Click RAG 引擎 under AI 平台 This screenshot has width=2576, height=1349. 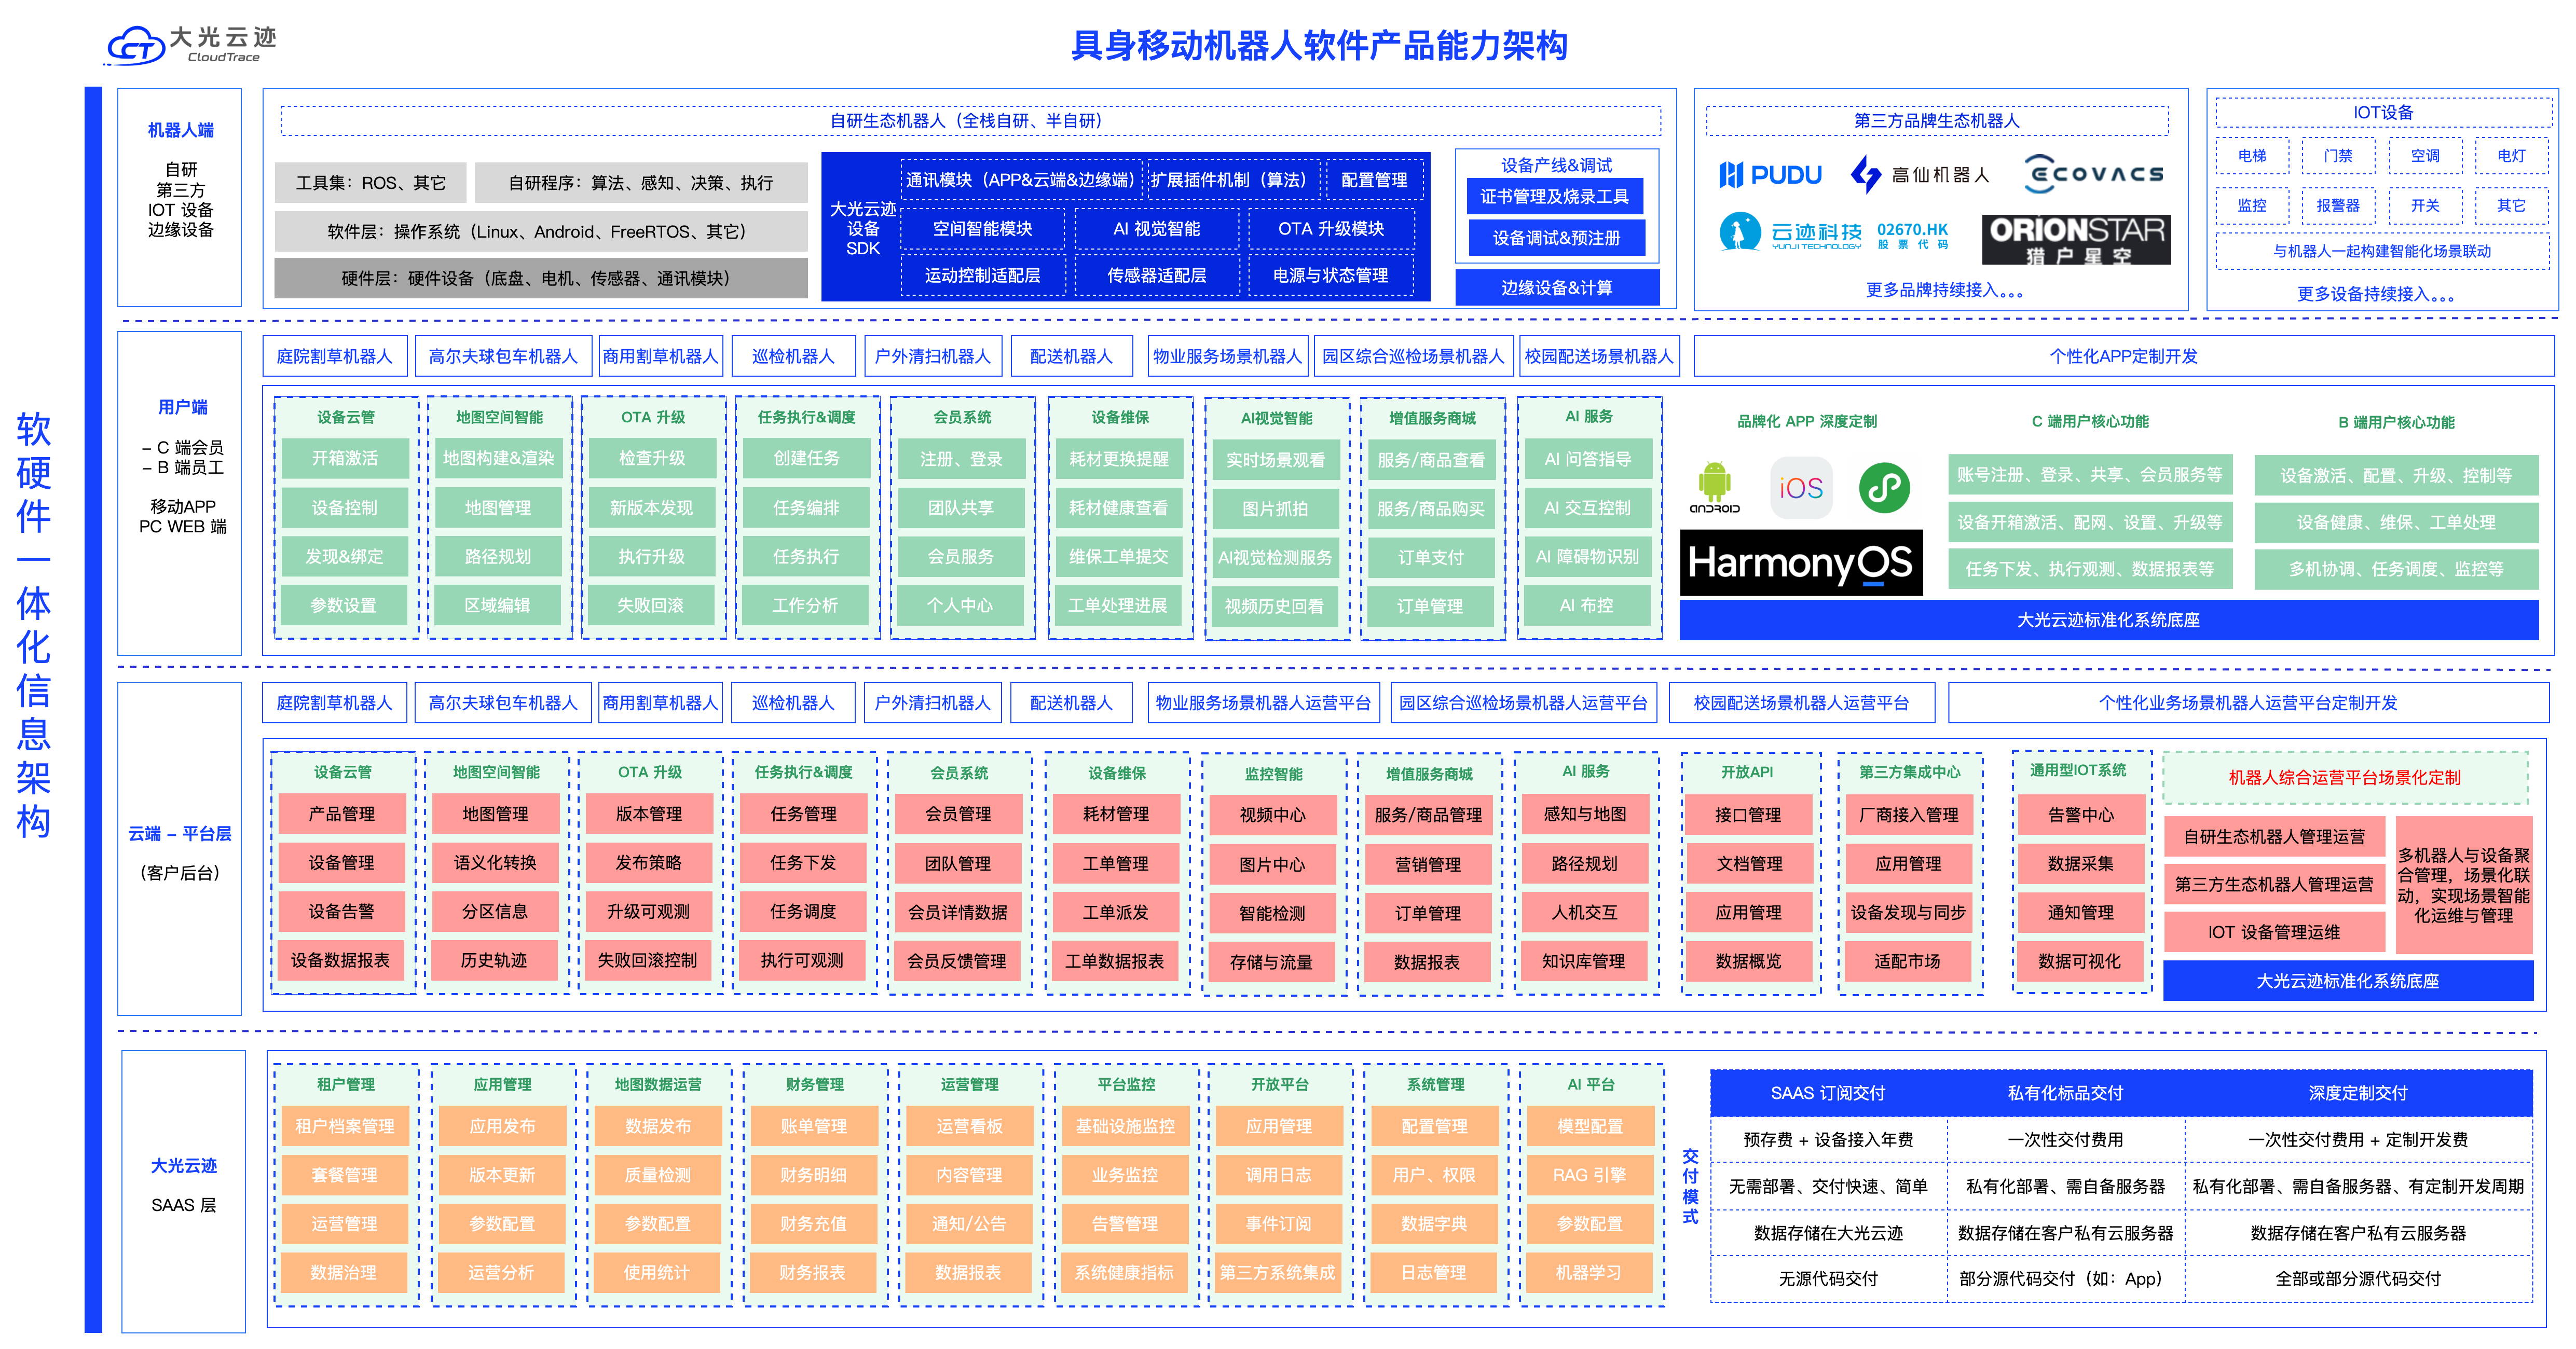[x=1589, y=1175]
